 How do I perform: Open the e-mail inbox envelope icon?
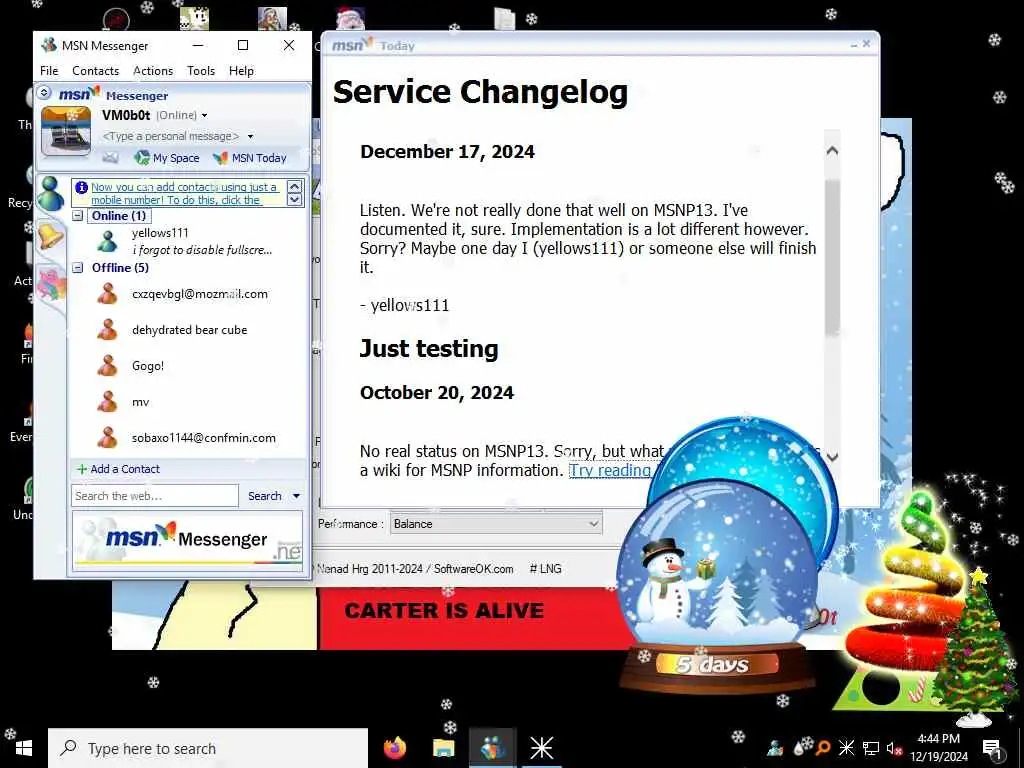(x=110, y=157)
